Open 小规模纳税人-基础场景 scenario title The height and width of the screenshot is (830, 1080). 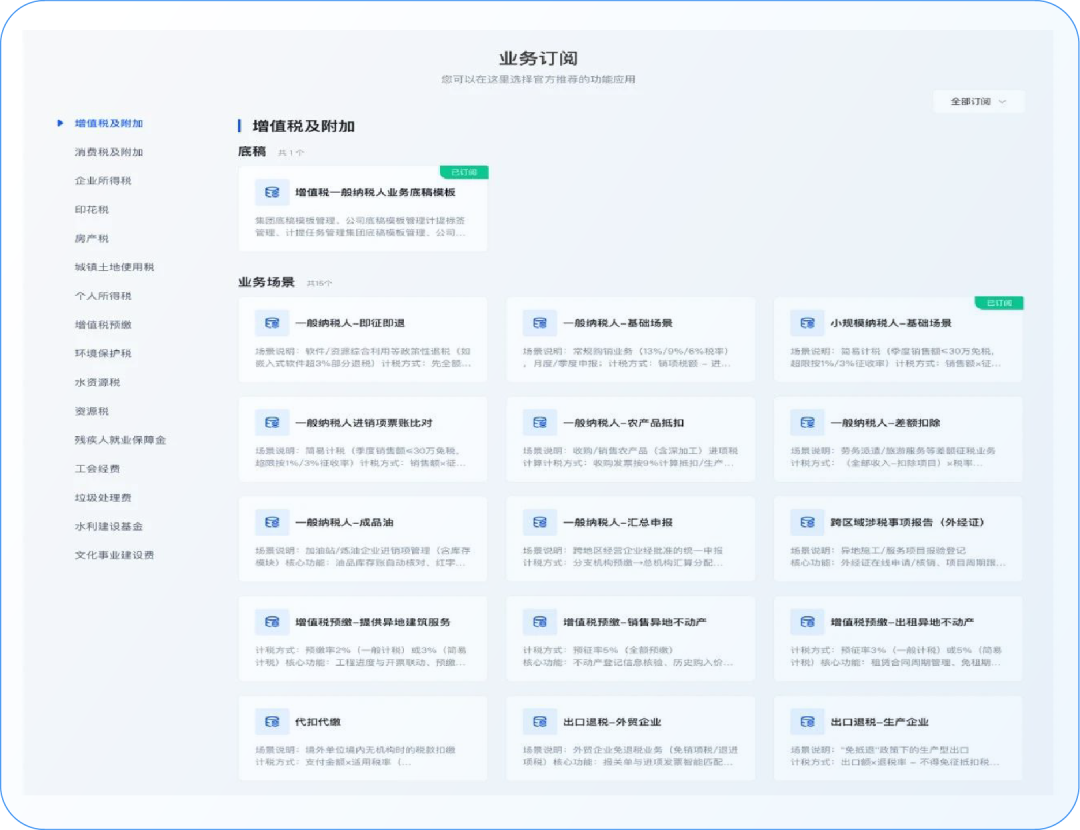click(891, 323)
